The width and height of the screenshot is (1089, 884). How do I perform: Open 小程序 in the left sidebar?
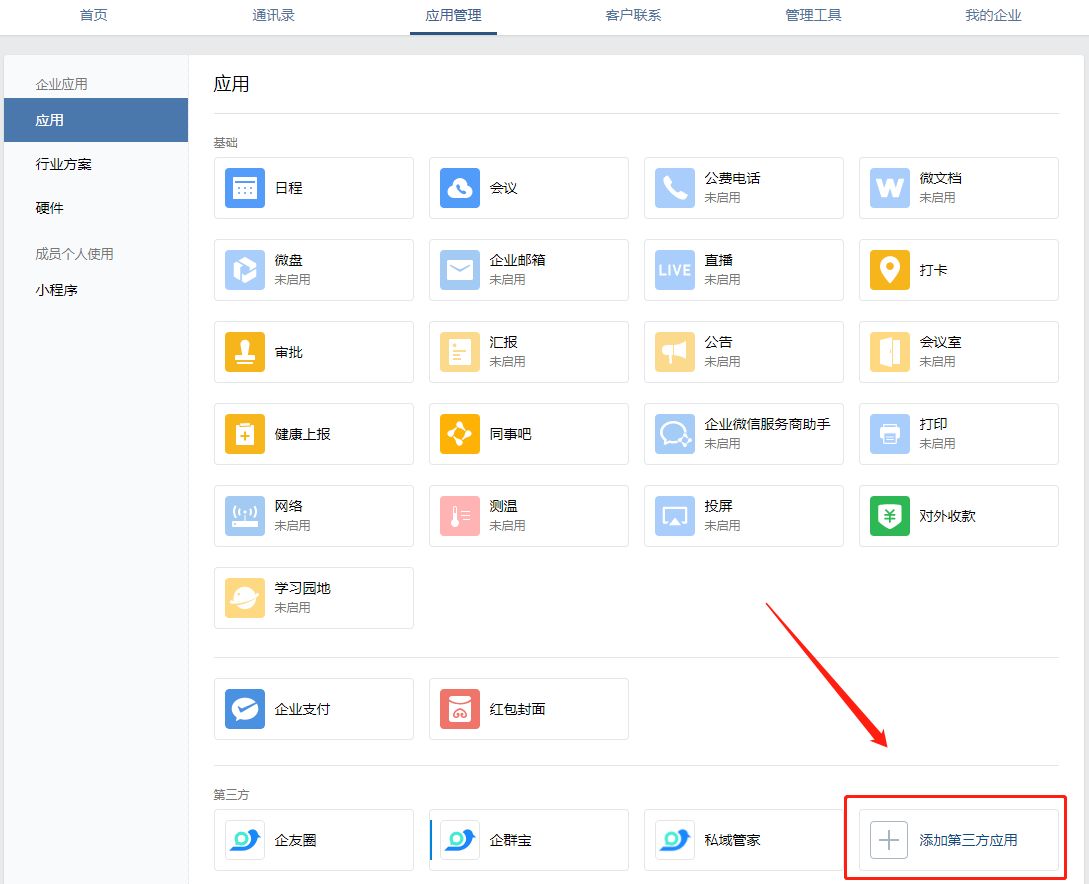(57, 291)
